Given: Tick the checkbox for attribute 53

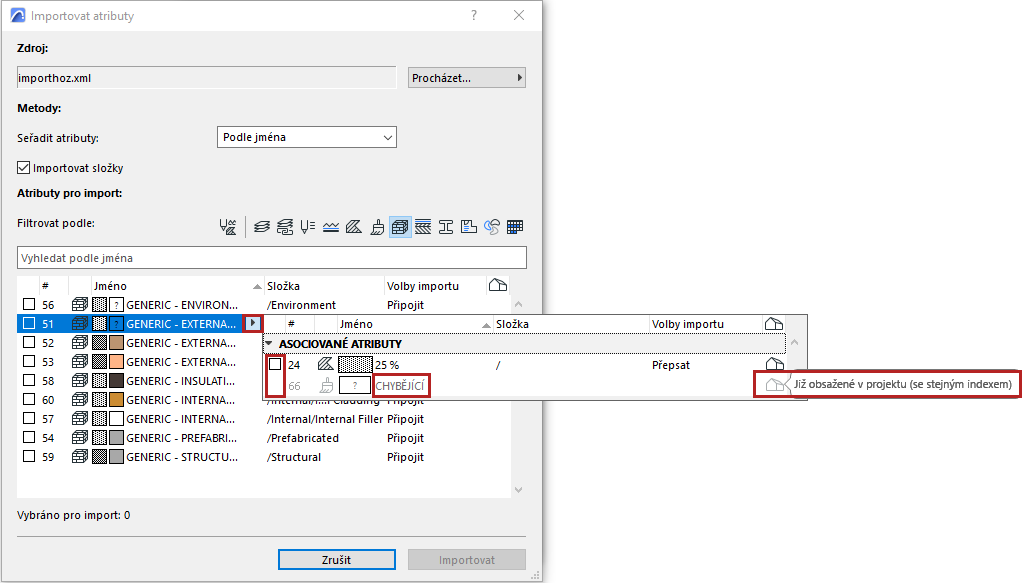Looking at the screenshot, I should coord(29,361).
